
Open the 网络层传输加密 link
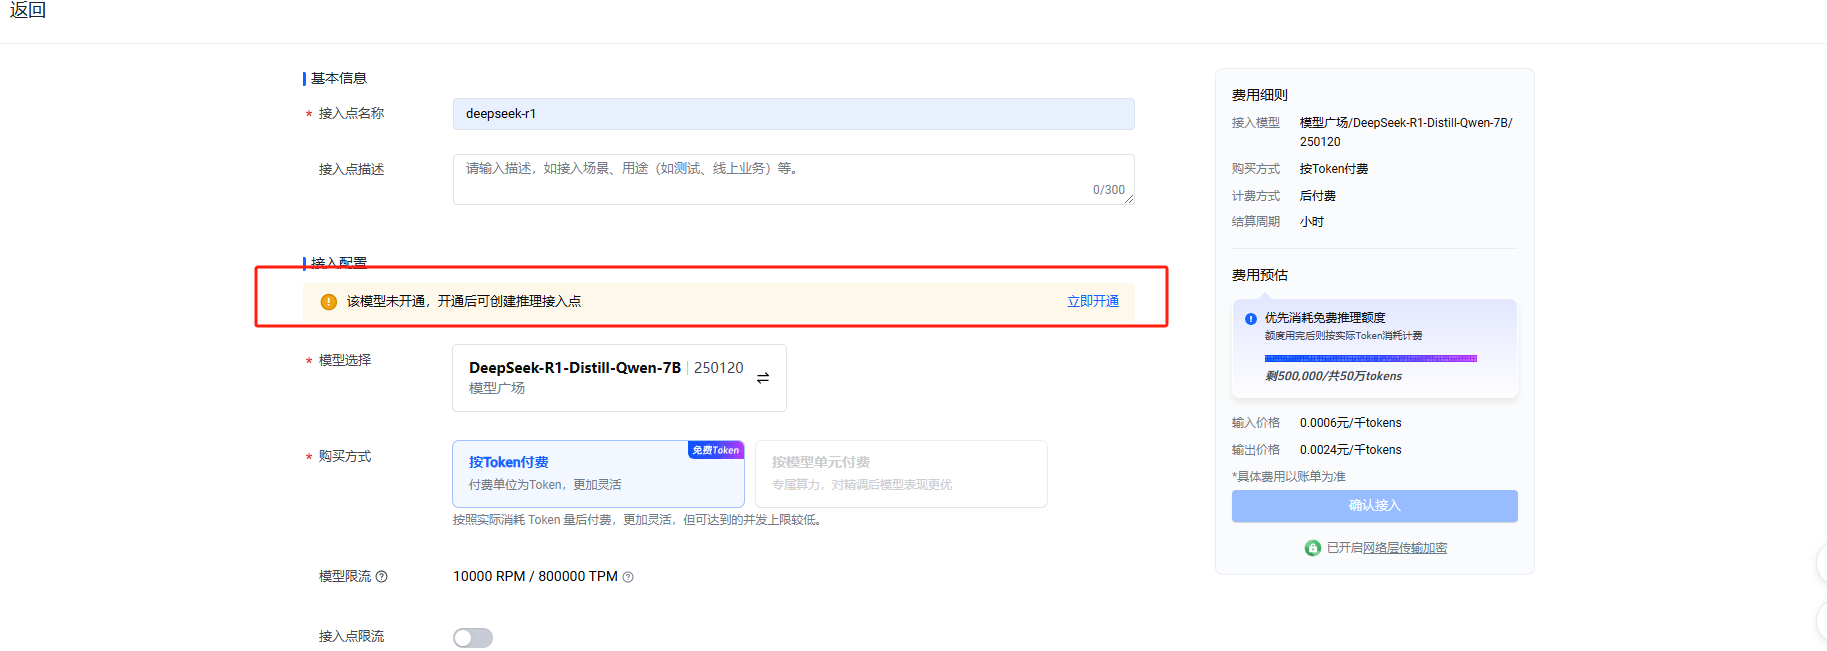(1405, 548)
